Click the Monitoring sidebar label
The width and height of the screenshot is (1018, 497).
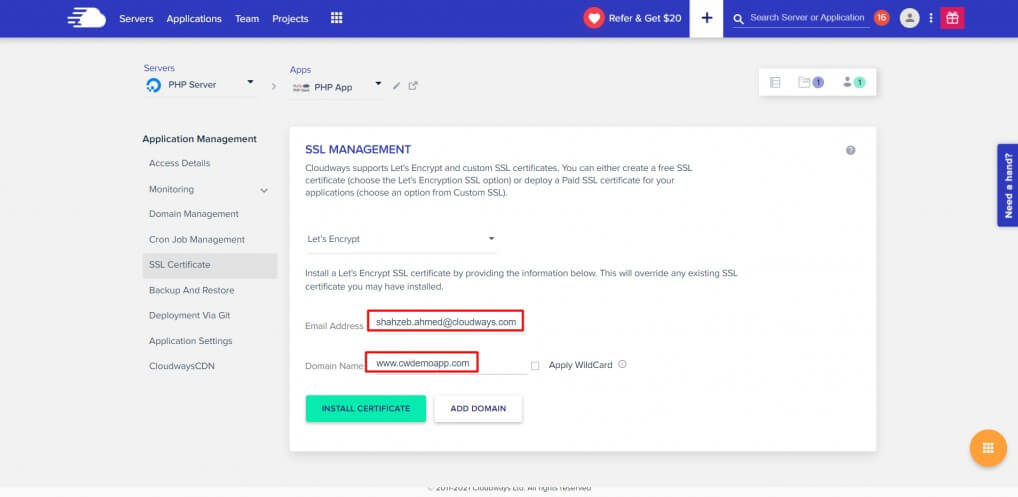(x=171, y=189)
